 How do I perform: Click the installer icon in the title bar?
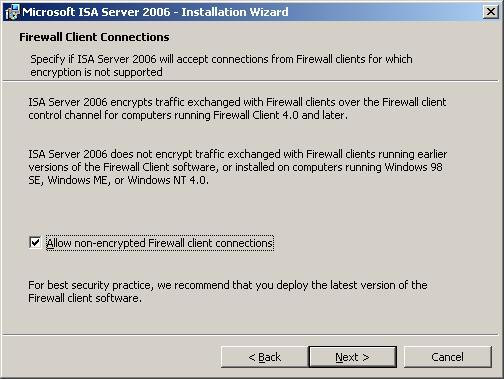13,12
